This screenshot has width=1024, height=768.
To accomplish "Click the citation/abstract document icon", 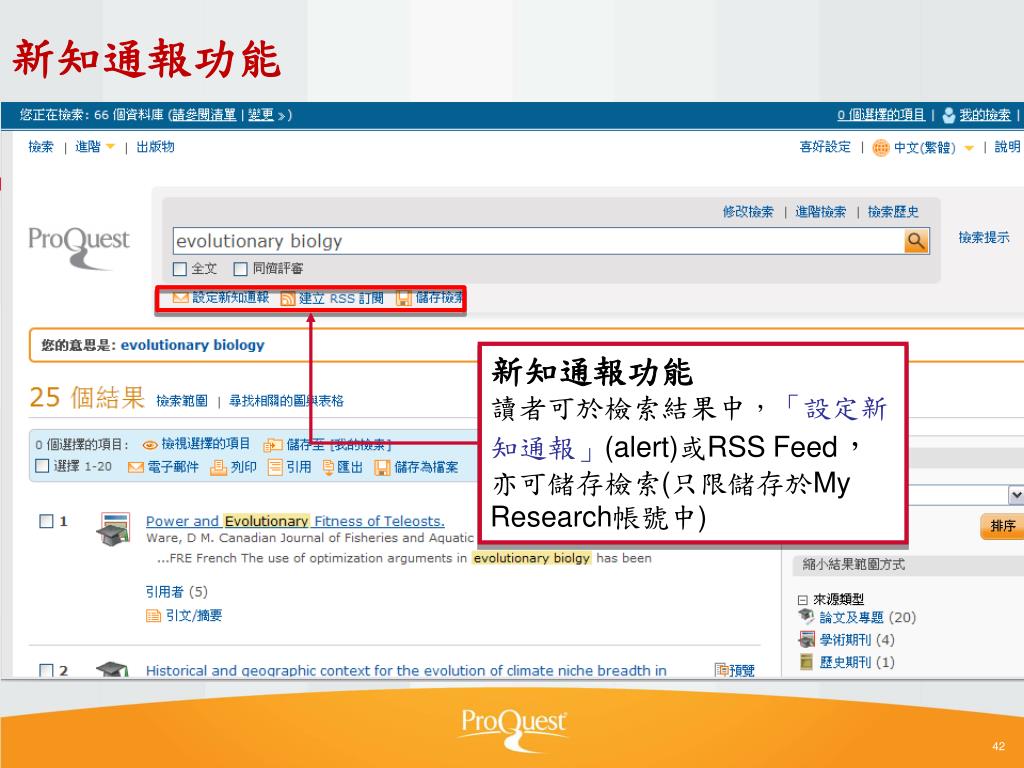I will (x=153, y=616).
